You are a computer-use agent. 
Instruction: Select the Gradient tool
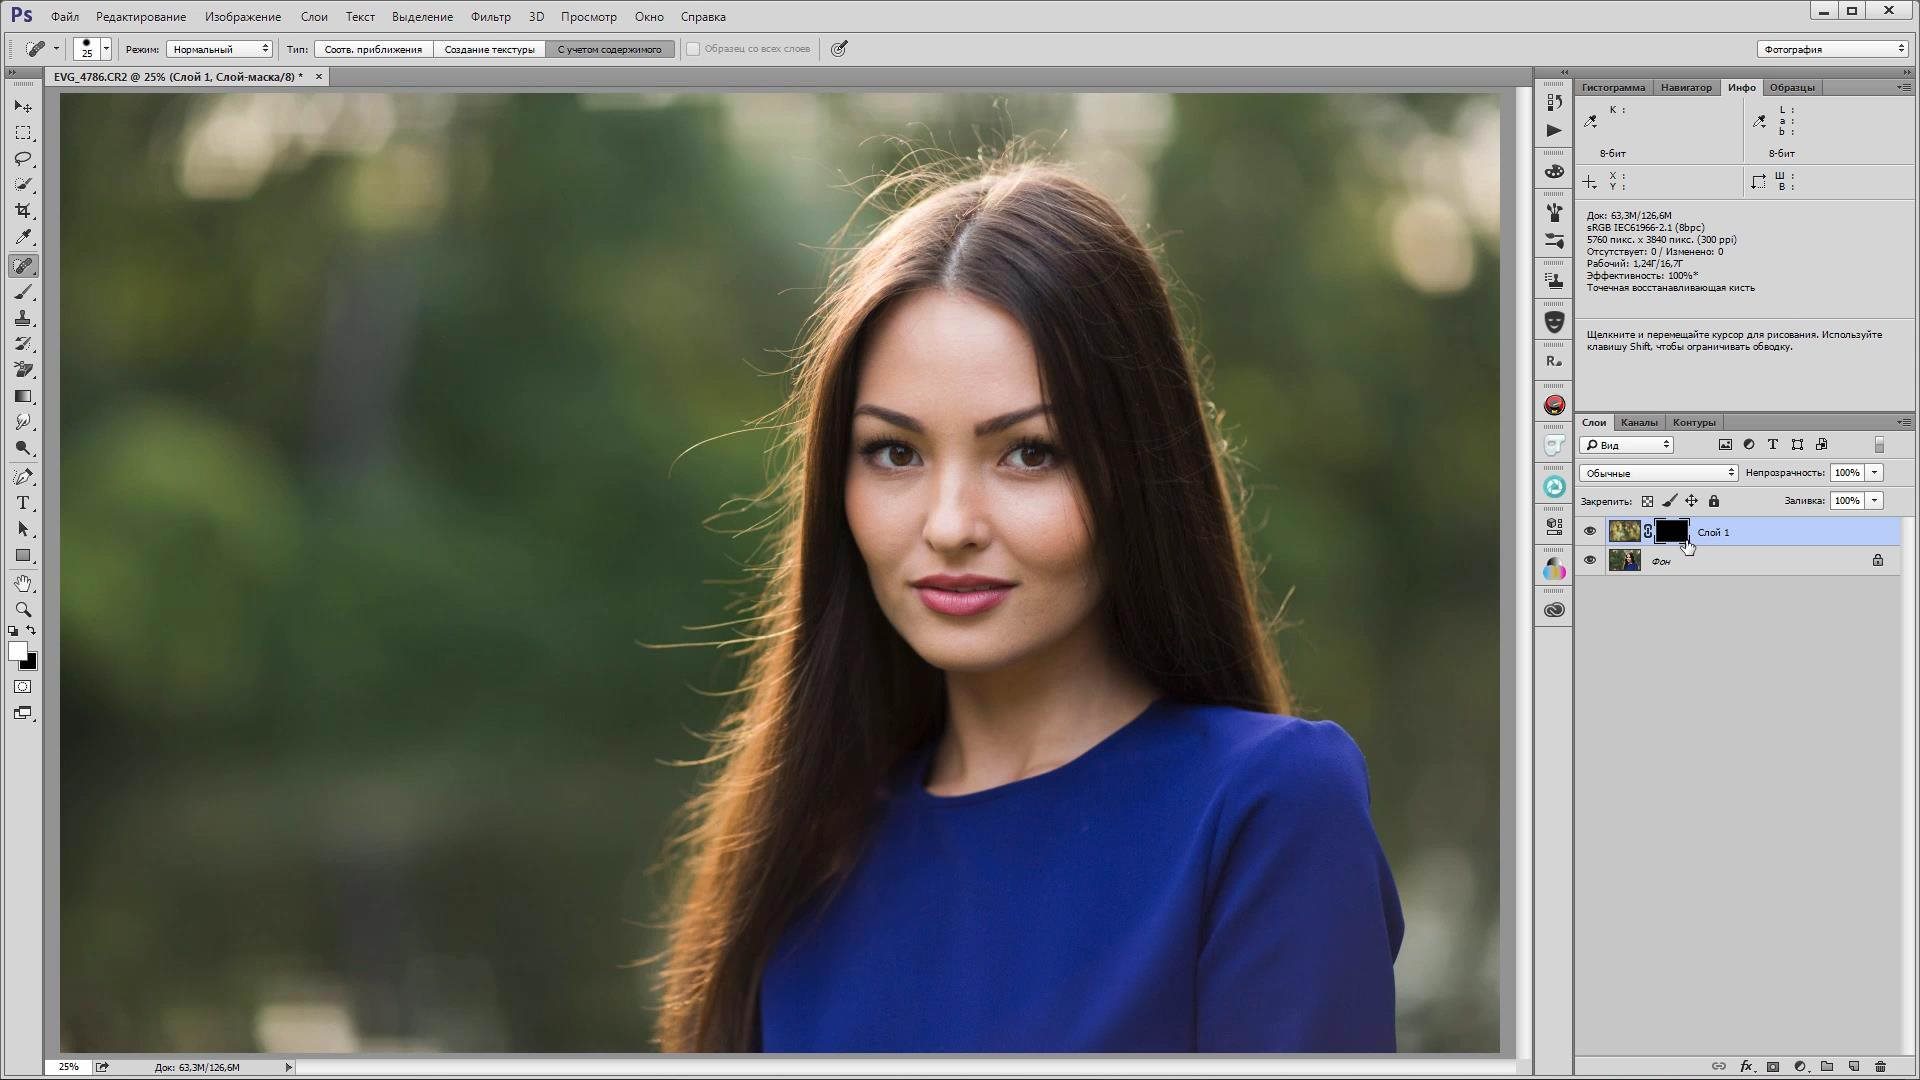point(24,396)
